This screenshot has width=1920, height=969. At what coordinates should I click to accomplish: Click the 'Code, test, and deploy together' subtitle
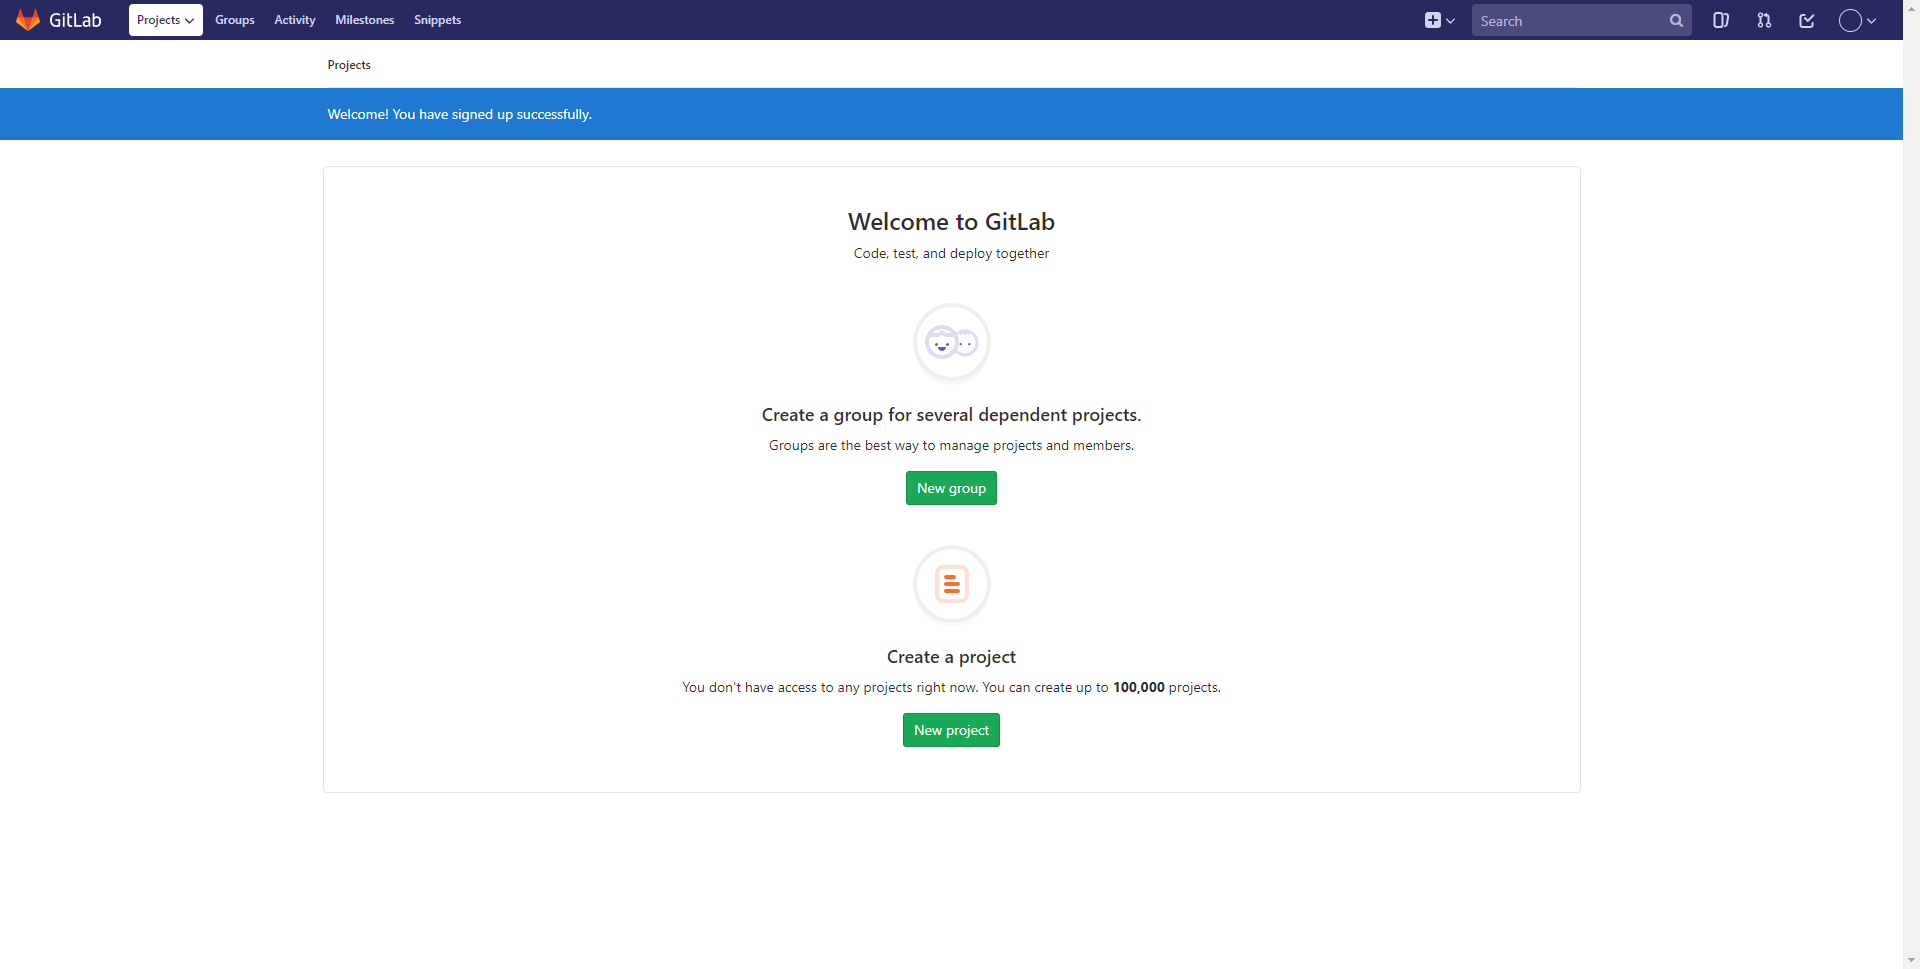(951, 253)
